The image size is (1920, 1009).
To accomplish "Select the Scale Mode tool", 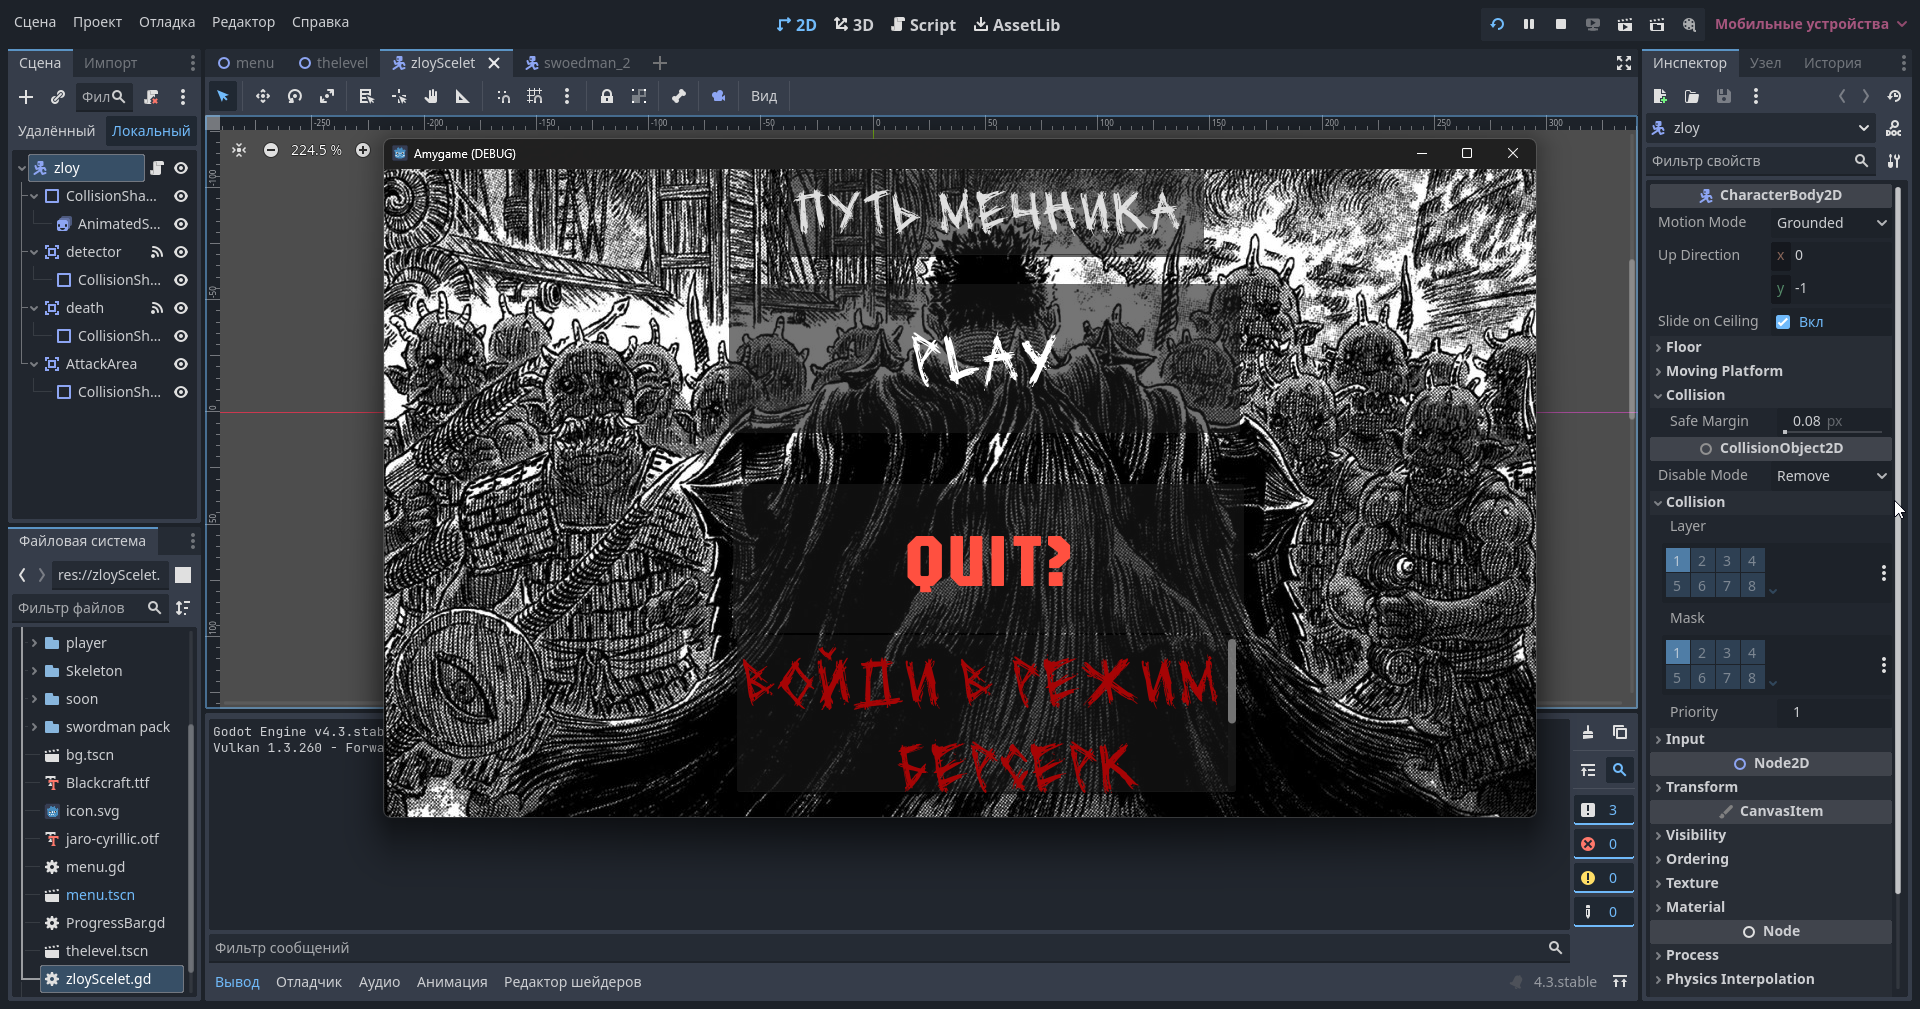I will click(327, 96).
